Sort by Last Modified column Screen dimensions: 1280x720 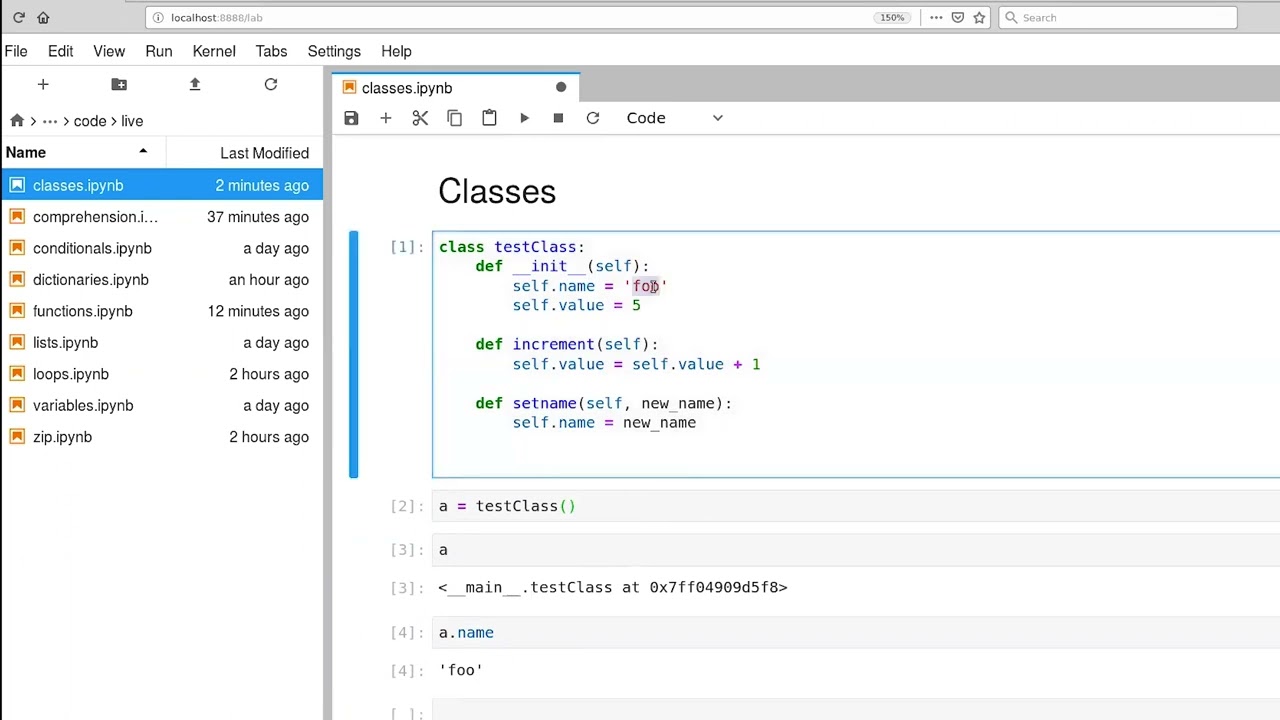(x=264, y=153)
